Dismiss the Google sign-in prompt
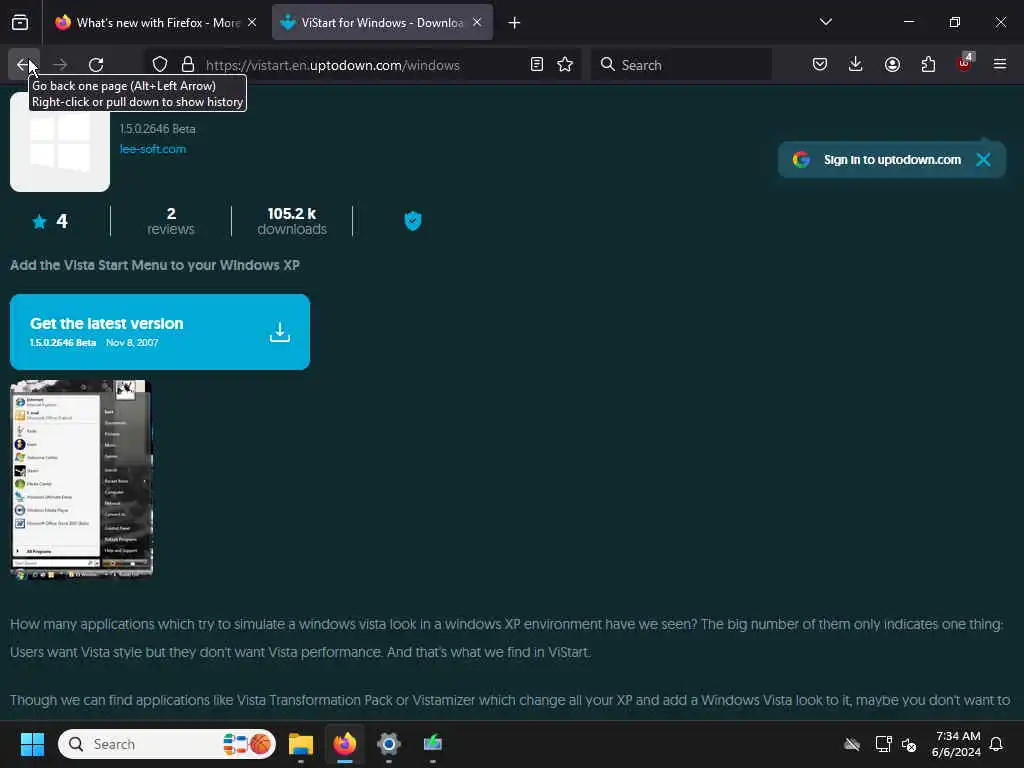 983,159
